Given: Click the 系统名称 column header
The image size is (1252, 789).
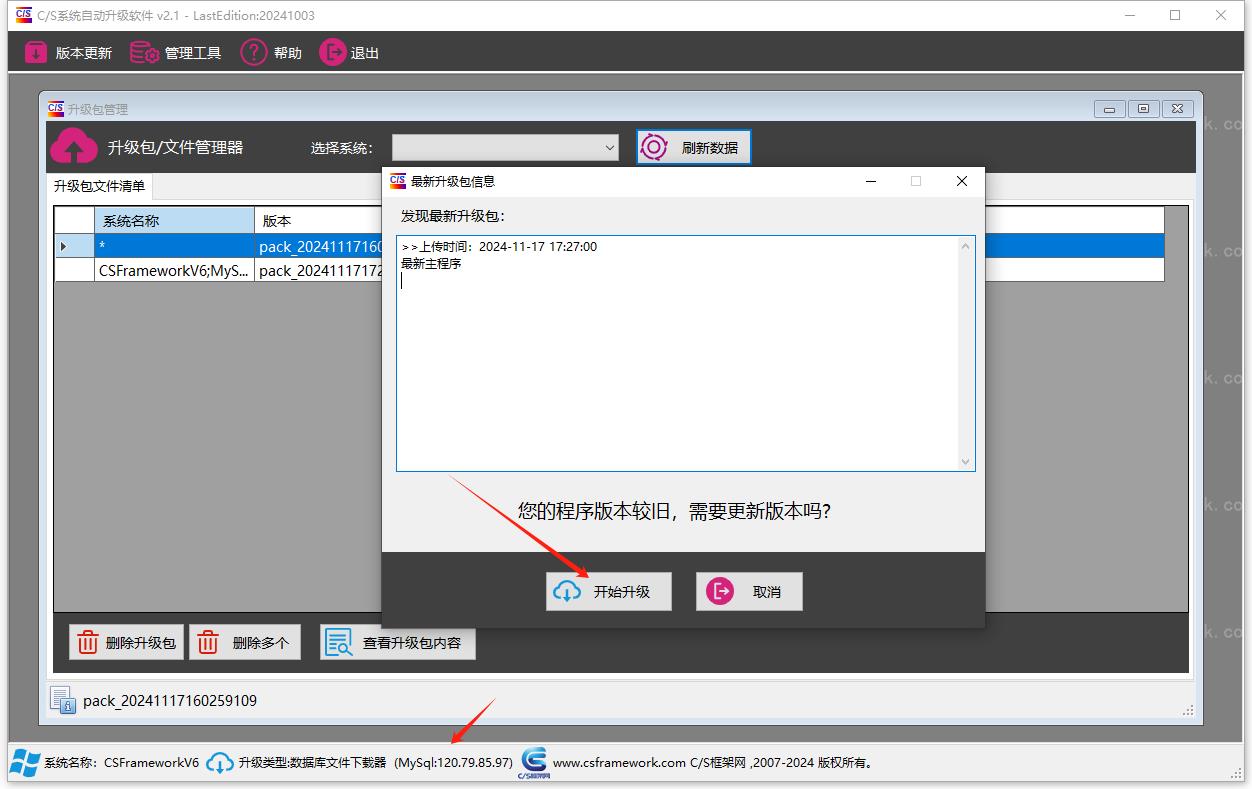Looking at the screenshot, I should [x=174, y=221].
